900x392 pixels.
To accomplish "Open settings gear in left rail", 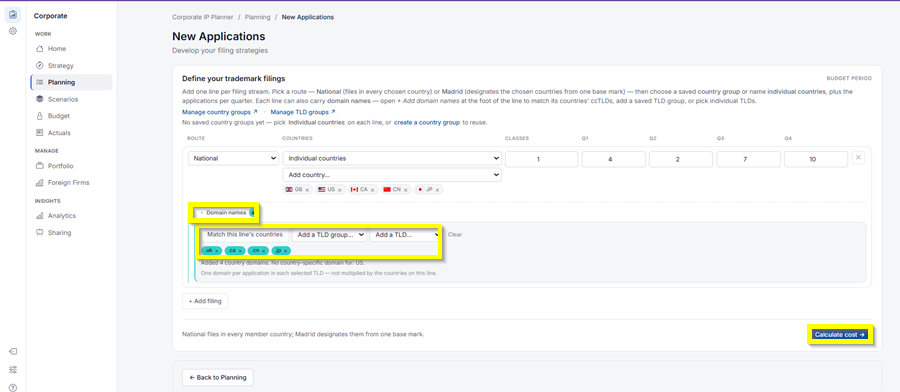I will click(x=13, y=31).
